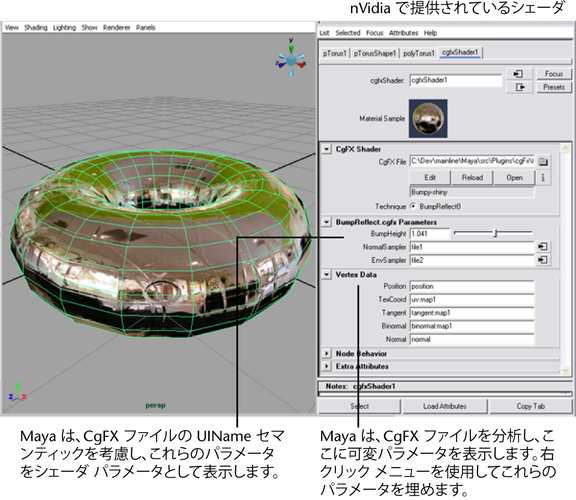Click the Binormal binormal:map1 field
Screen dimensions: 576x500
472,326
